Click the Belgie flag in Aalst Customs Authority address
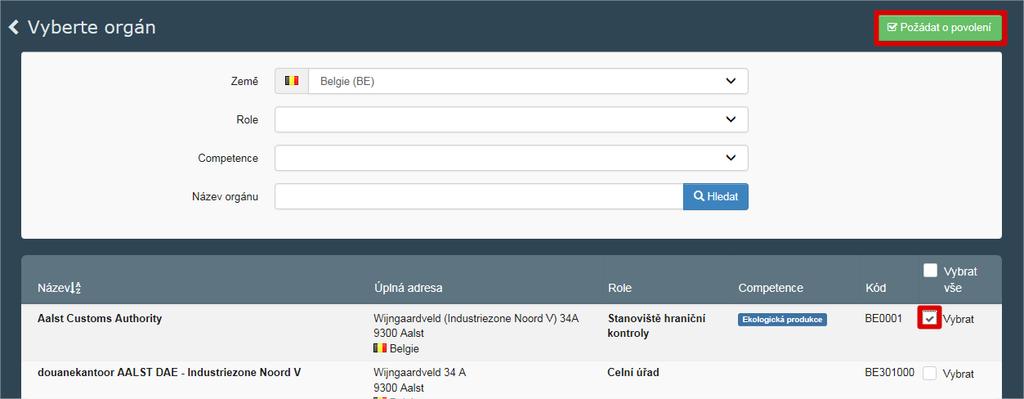Viewport: 1024px width, 399px height. pyautogui.click(x=379, y=348)
